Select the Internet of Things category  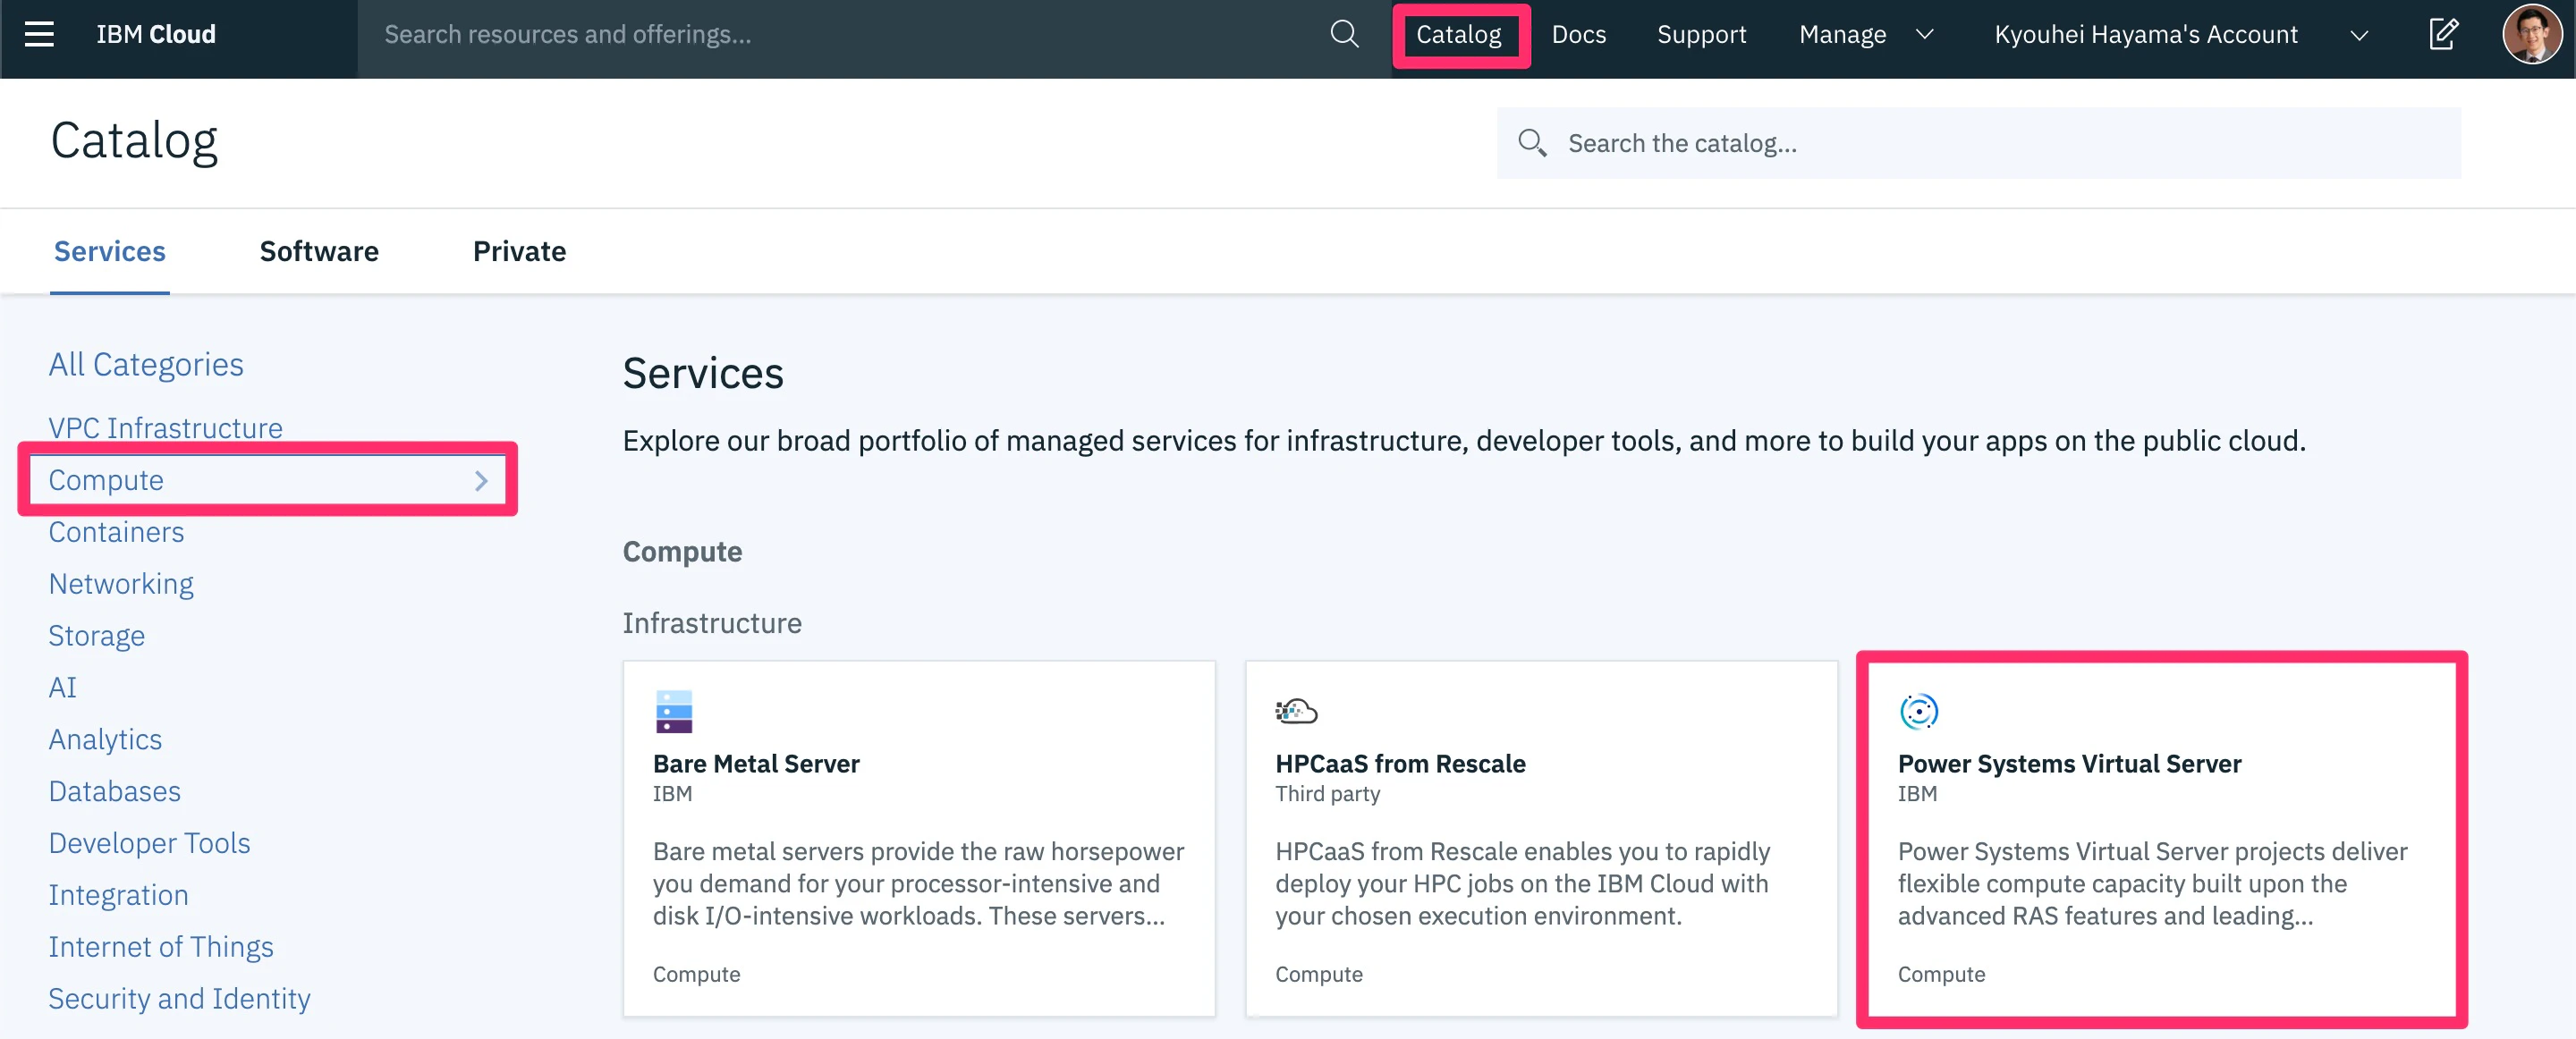click(161, 947)
